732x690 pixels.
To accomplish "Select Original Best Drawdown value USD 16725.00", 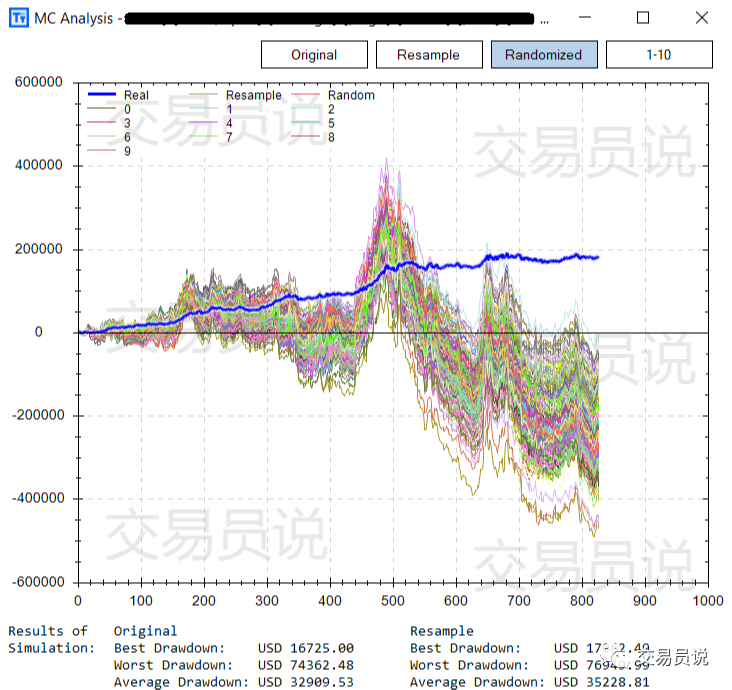I will pyautogui.click(x=306, y=648).
